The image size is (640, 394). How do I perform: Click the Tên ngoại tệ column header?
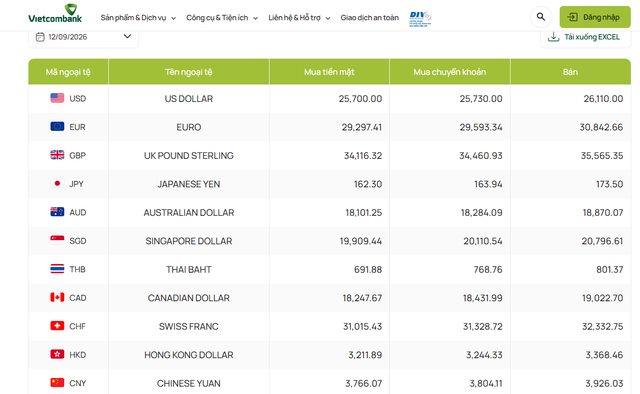(x=189, y=72)
